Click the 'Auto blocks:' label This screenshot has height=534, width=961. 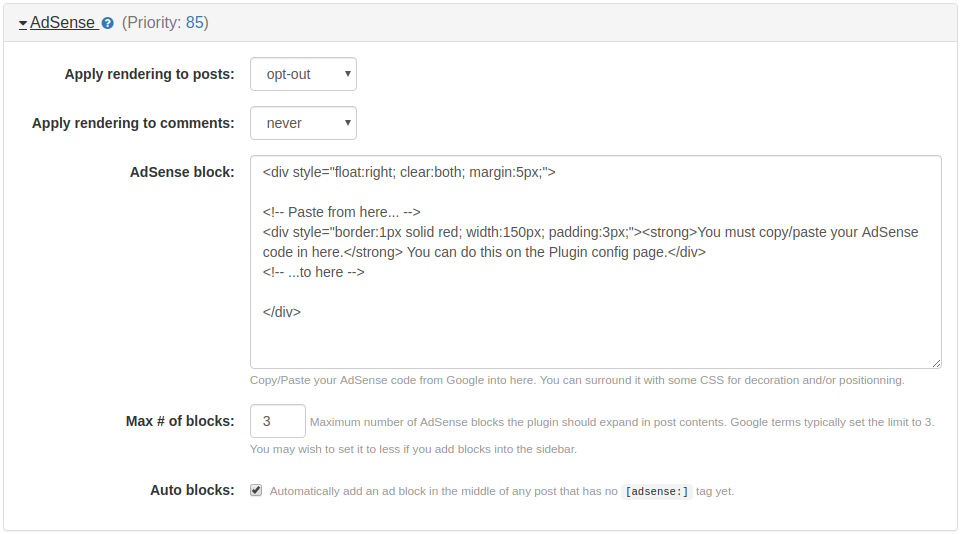192,490
